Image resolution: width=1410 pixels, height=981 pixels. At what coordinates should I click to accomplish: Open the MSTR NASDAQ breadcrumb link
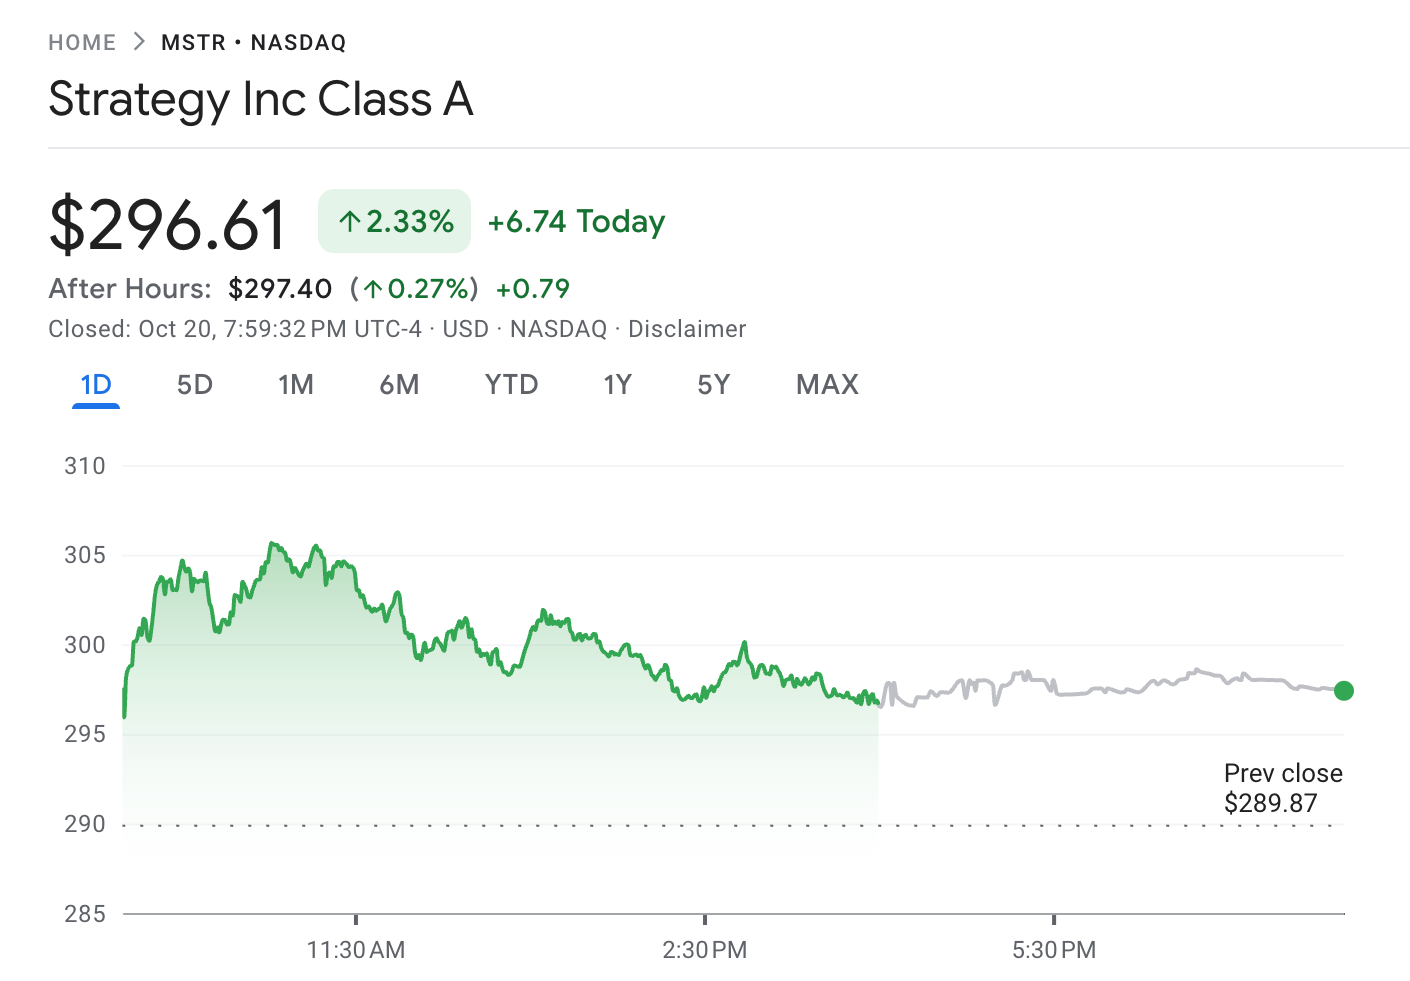[x=253, y=42]
